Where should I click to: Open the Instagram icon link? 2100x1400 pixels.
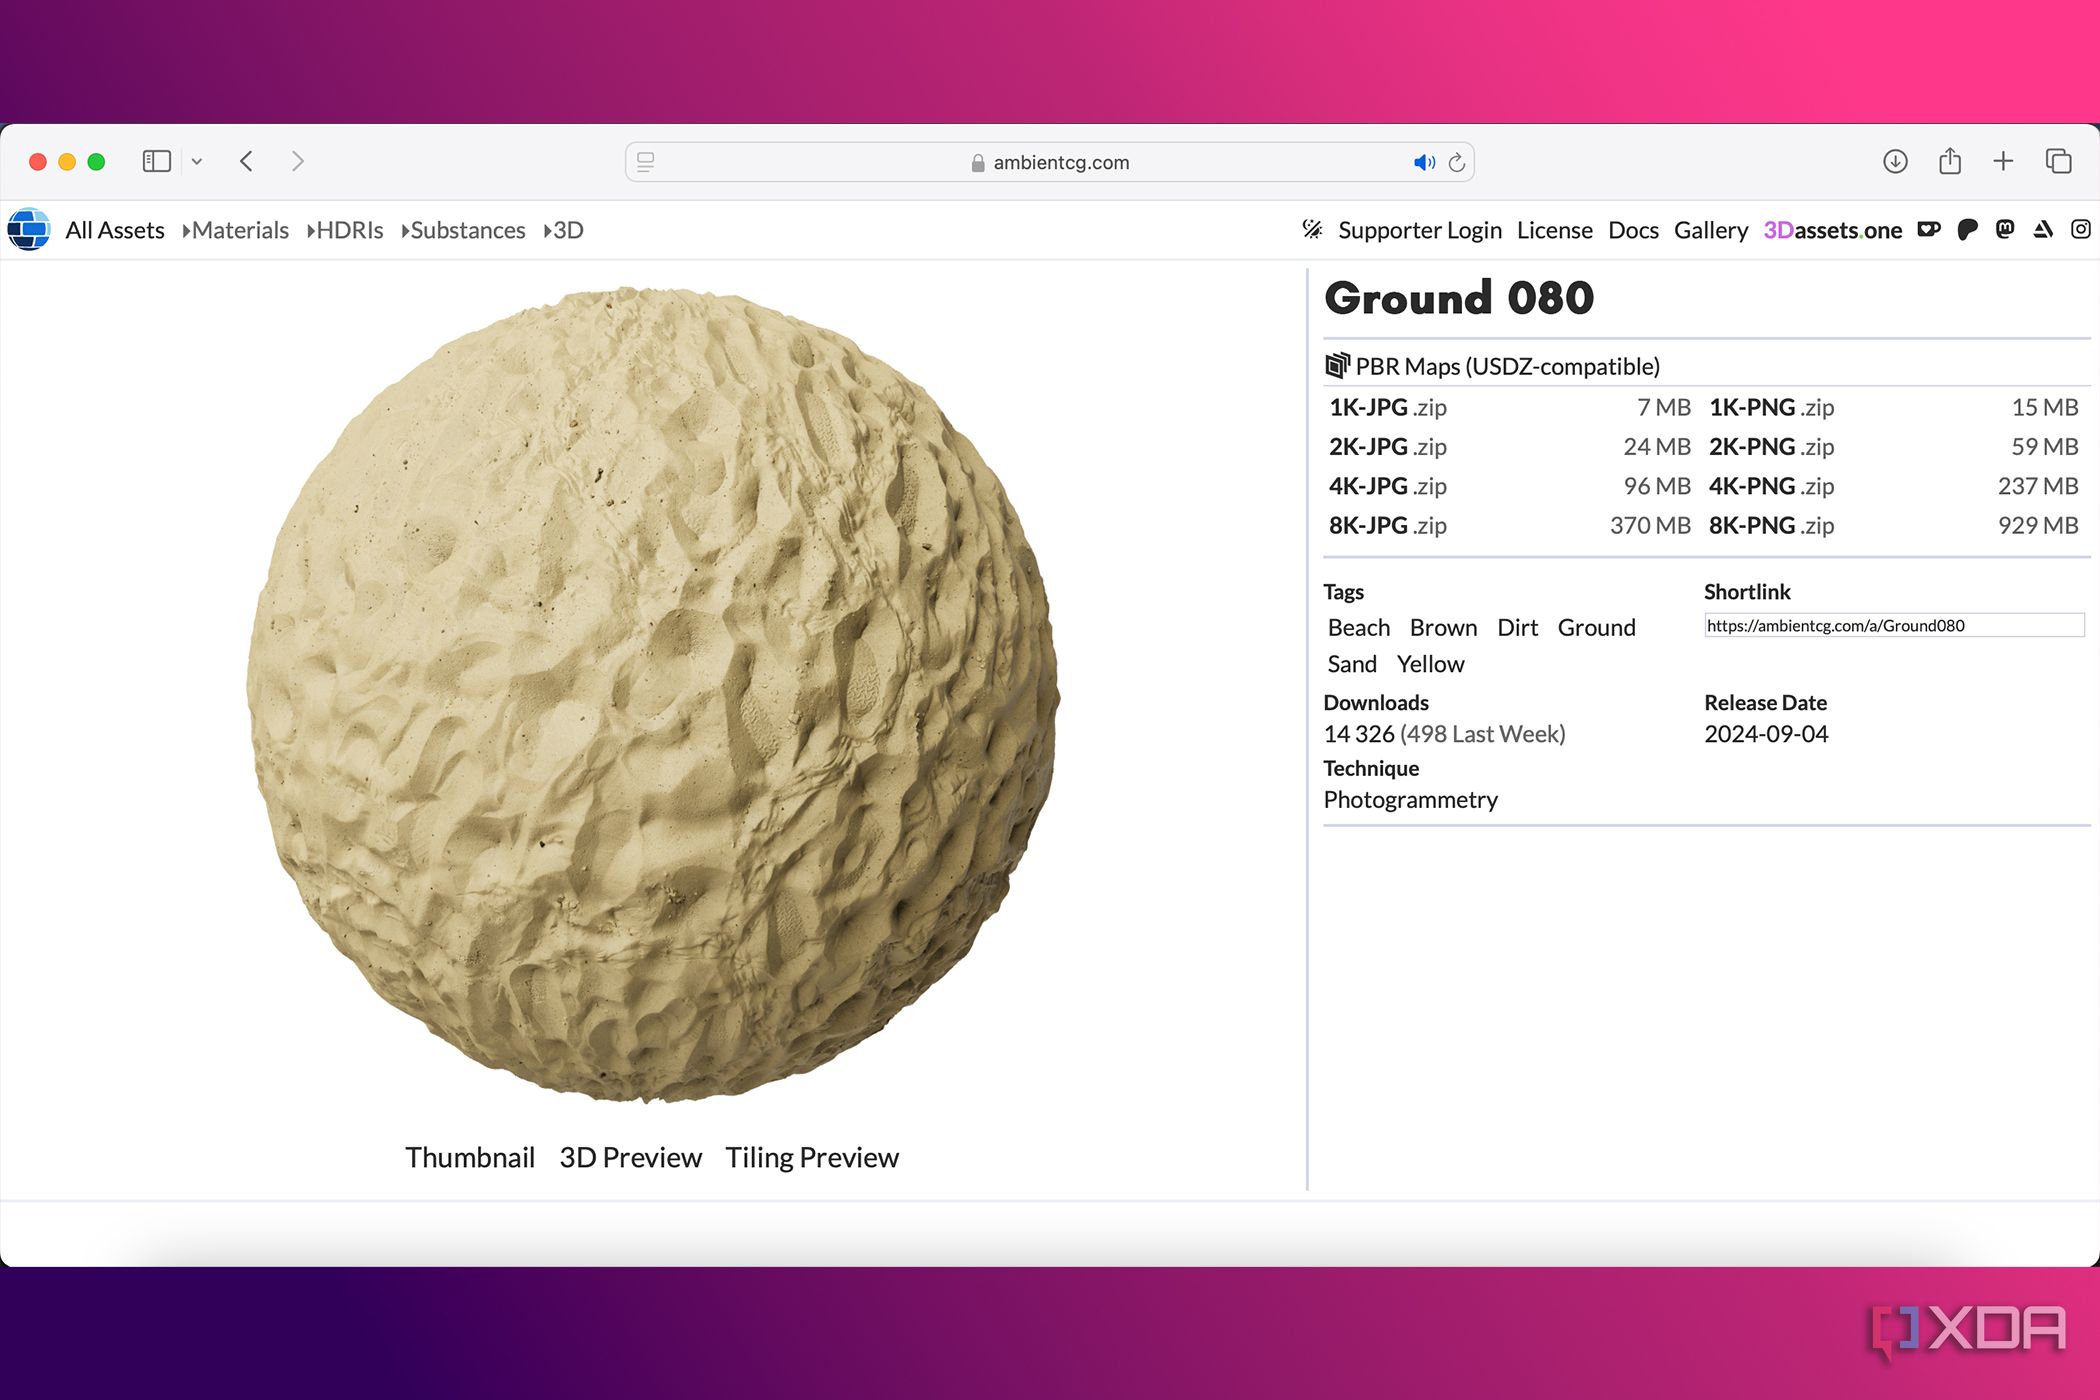[x=2081, y=230]
